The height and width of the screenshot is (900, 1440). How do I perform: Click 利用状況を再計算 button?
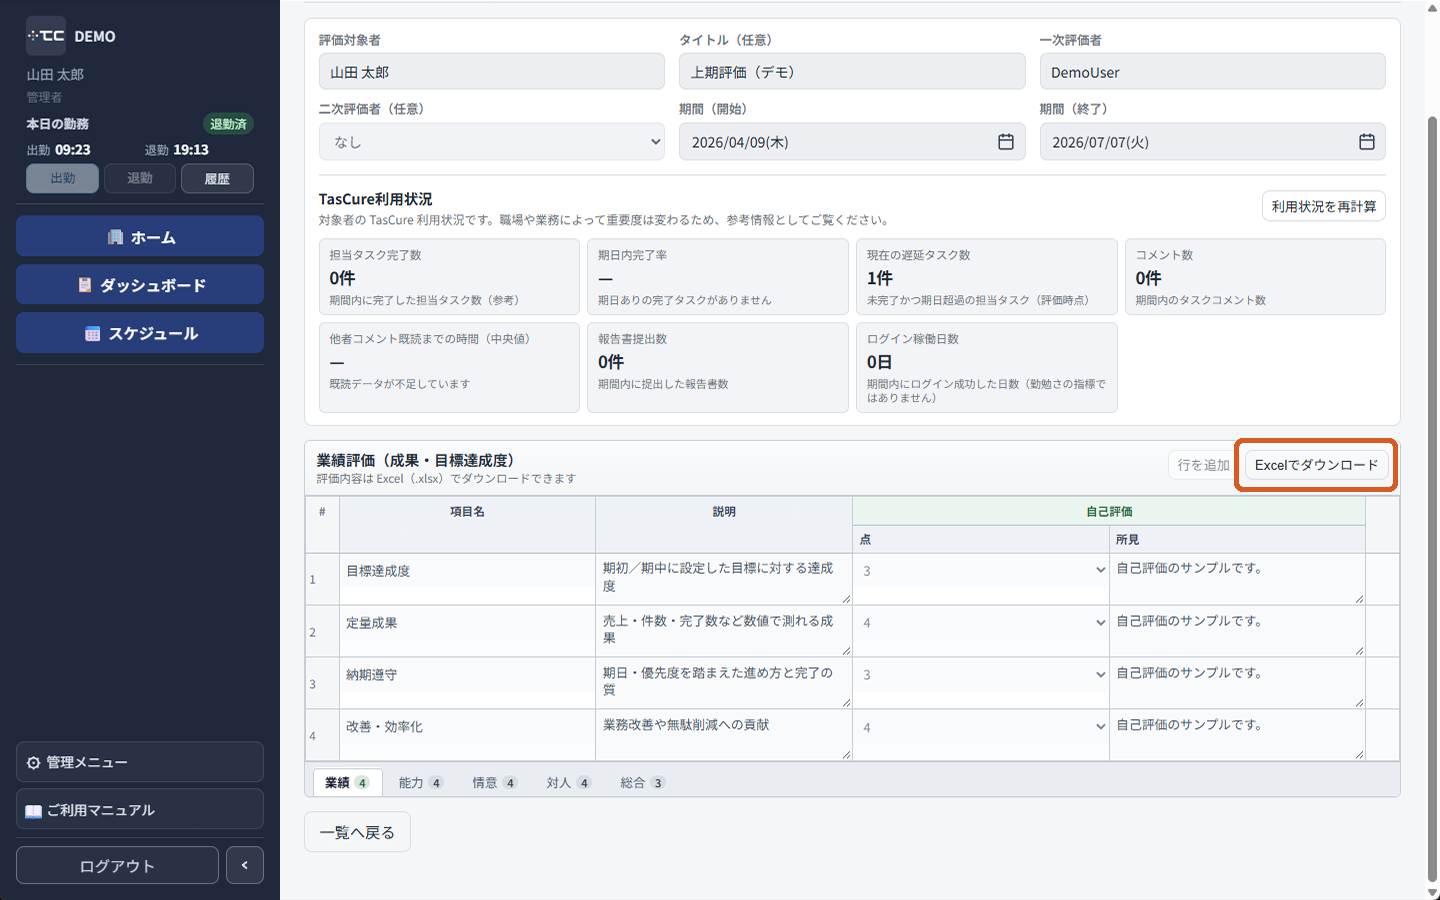coord(1324,206)
